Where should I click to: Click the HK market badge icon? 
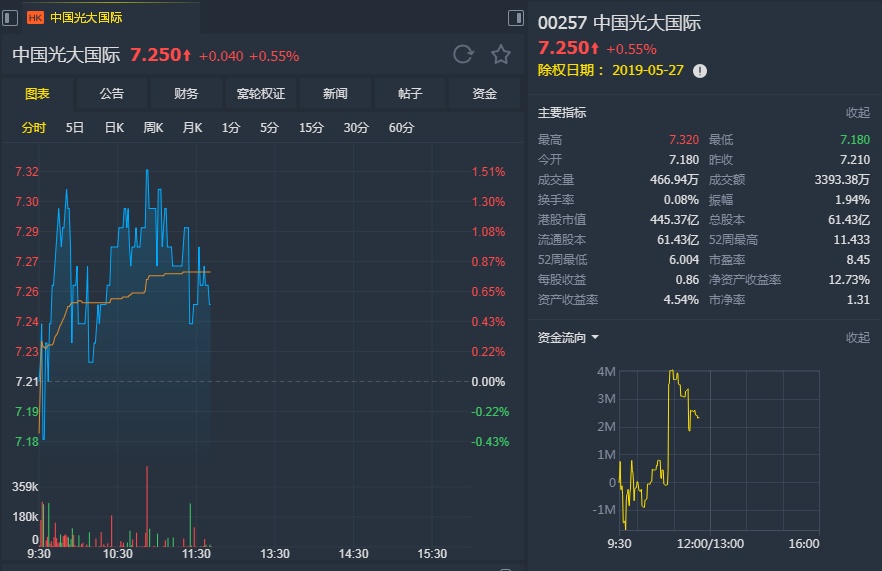[x=35, y=18]
